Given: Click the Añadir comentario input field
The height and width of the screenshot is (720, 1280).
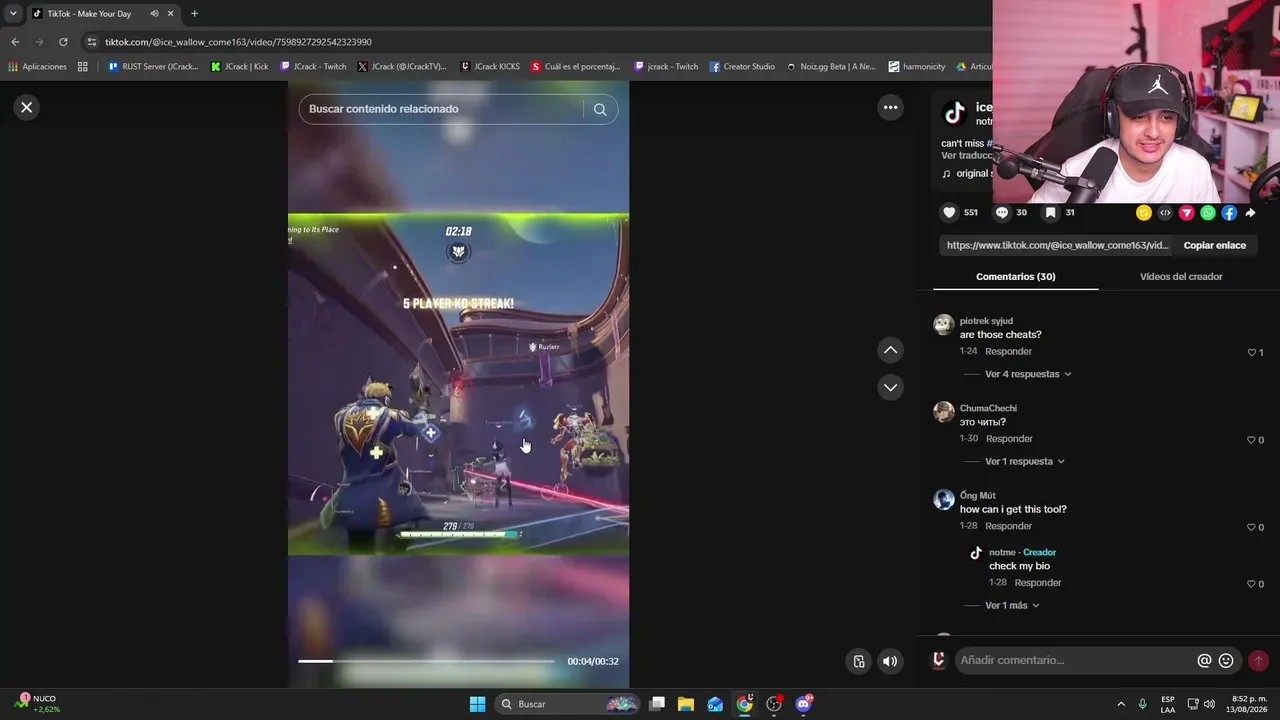Looking at the screenshot, I should (x=1075, y=660).
